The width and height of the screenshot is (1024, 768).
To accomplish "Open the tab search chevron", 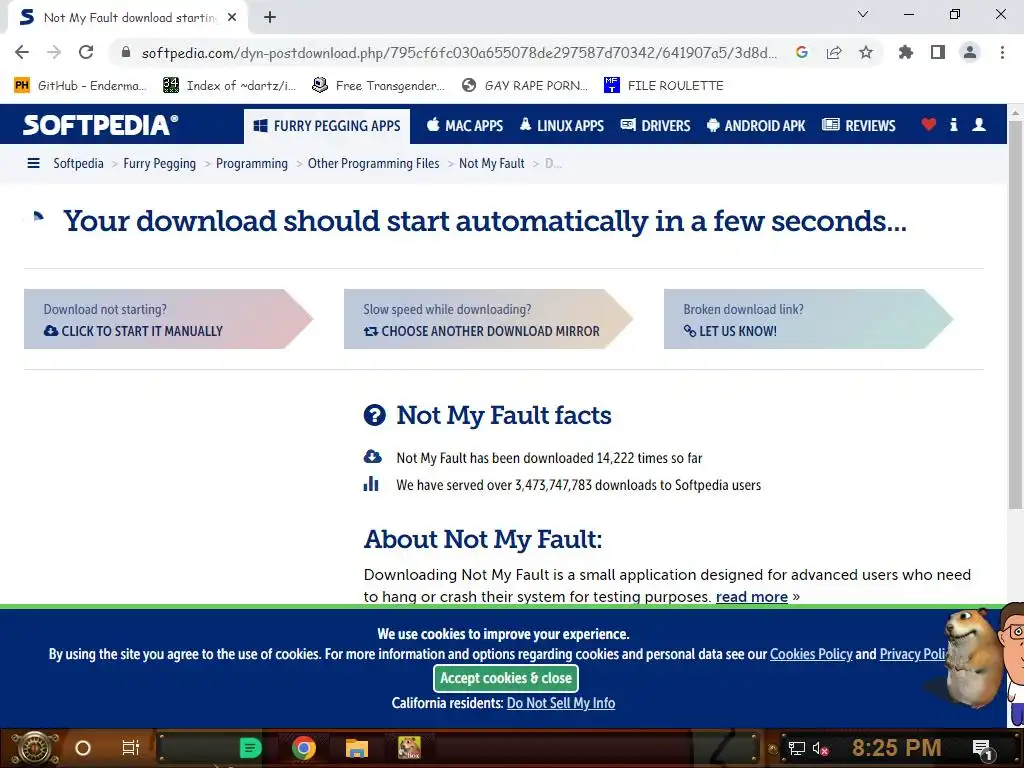I will 863,14.
